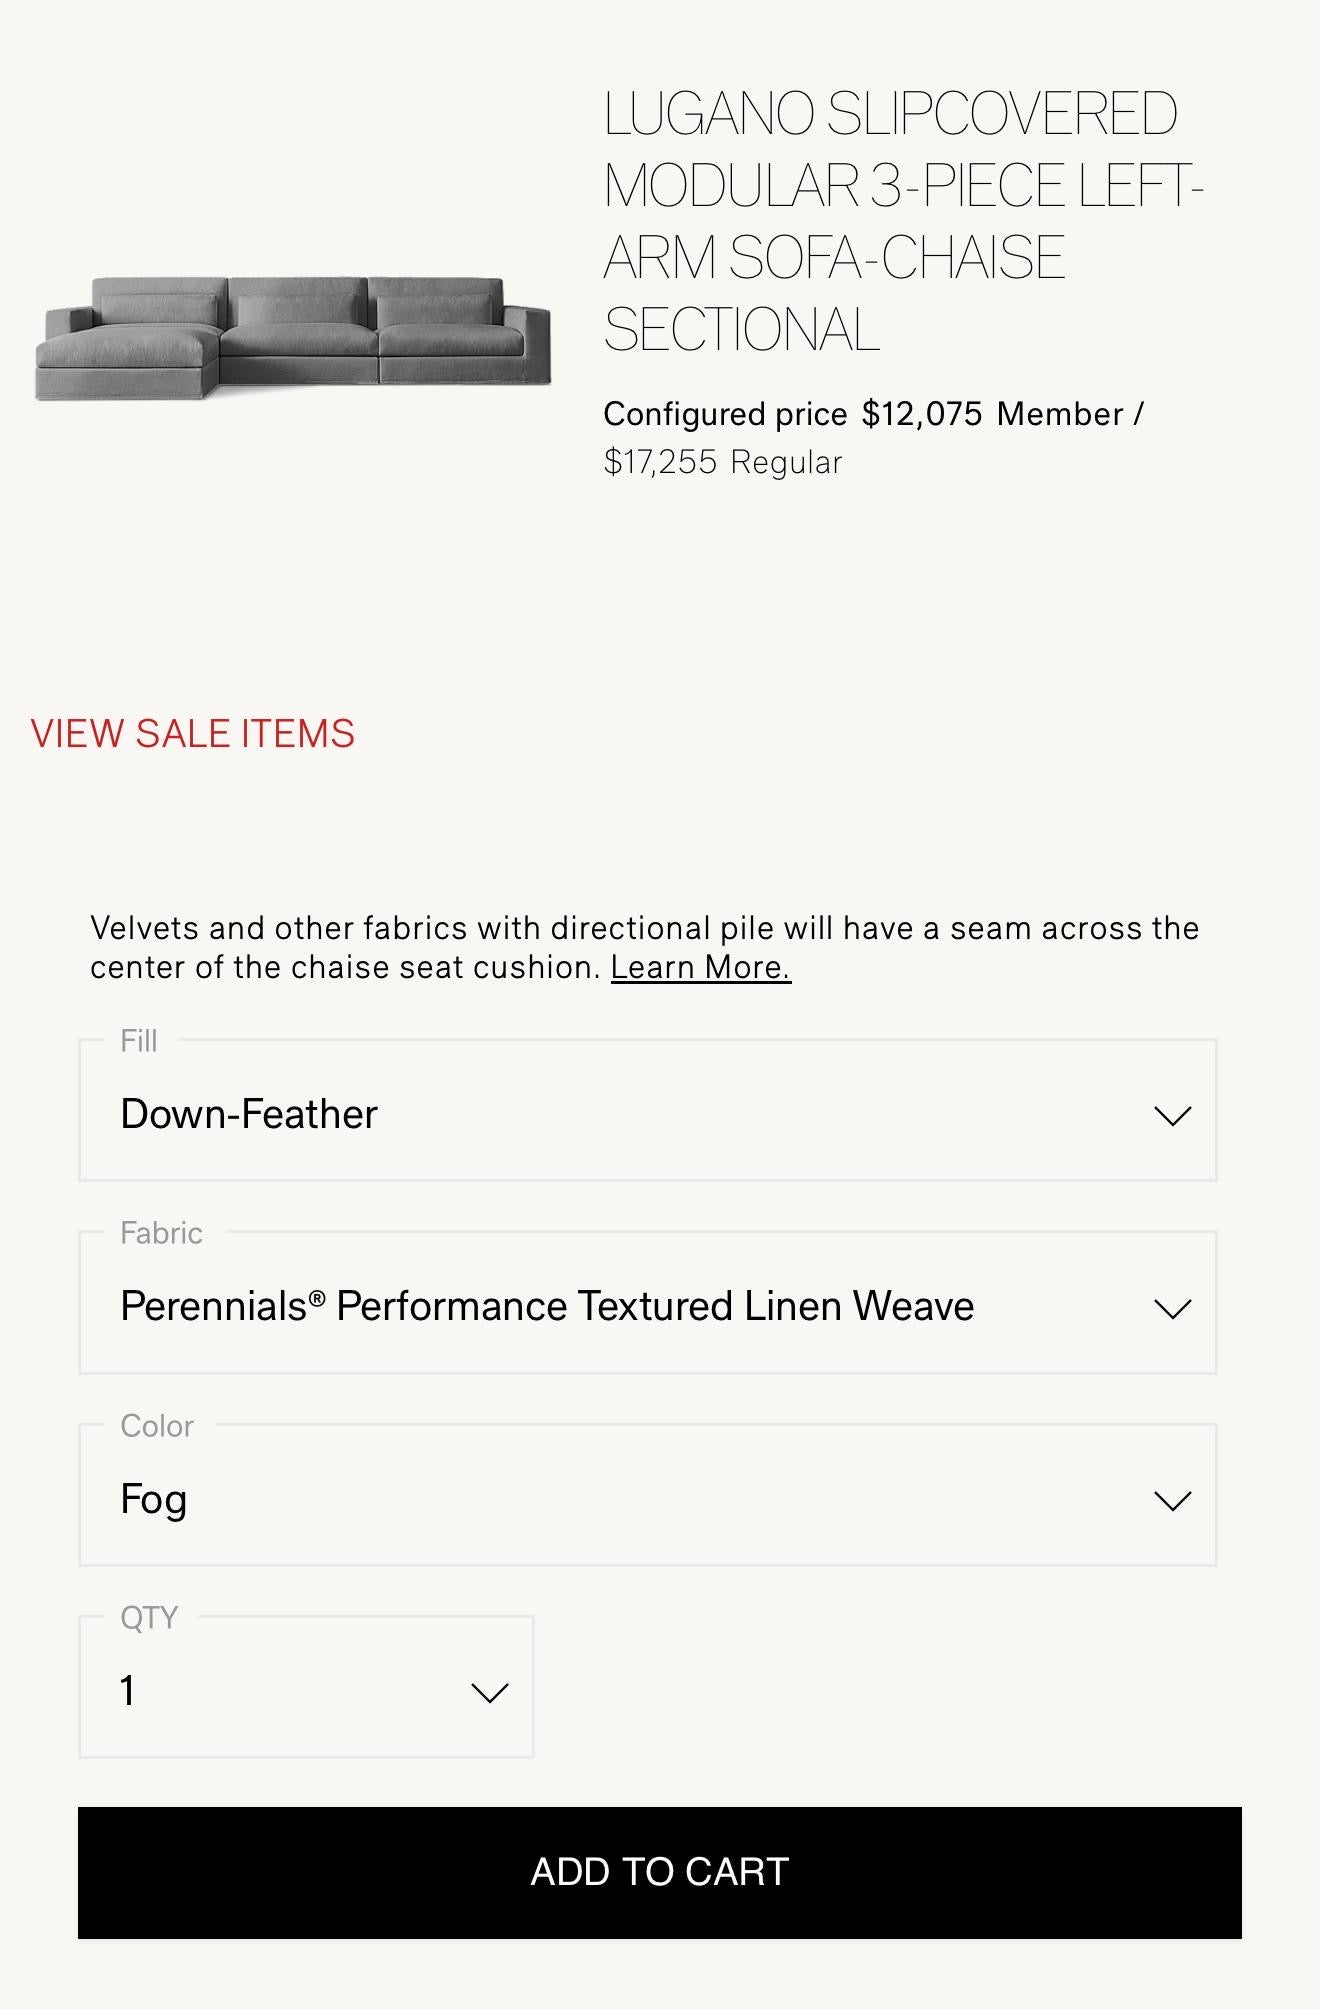Click the QTY dropdown chevron arrow
This screenshot has height=2009, width=1320.
[489, 1692]
